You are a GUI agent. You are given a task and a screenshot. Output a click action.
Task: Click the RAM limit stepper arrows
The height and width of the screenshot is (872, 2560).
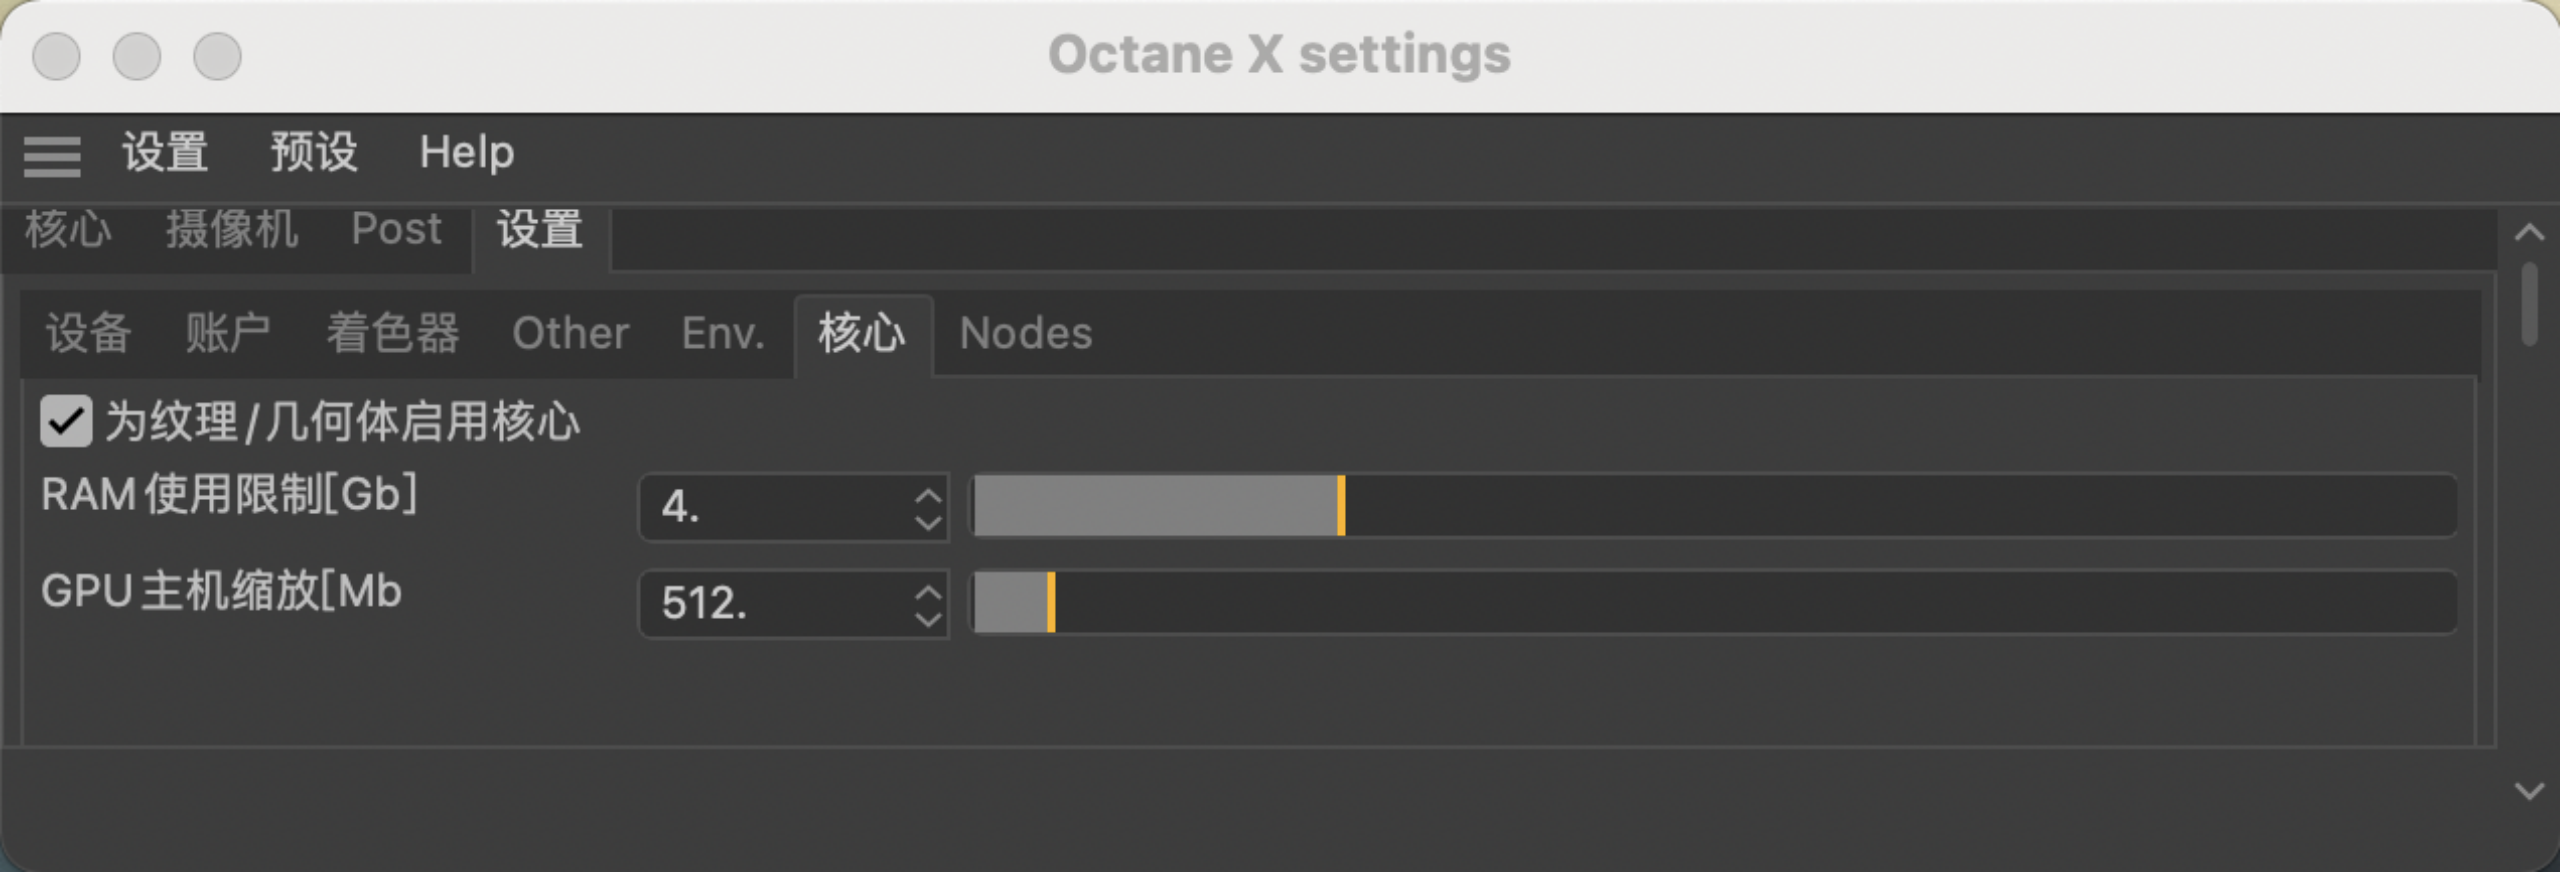(928, 508)
